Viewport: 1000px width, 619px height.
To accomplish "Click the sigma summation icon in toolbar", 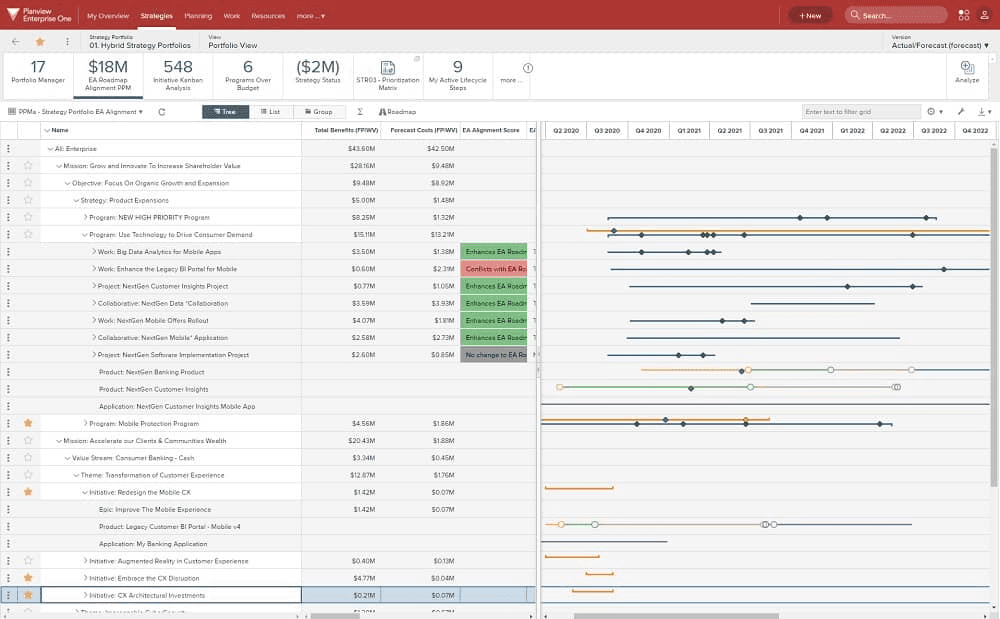I will click(360, 112).
